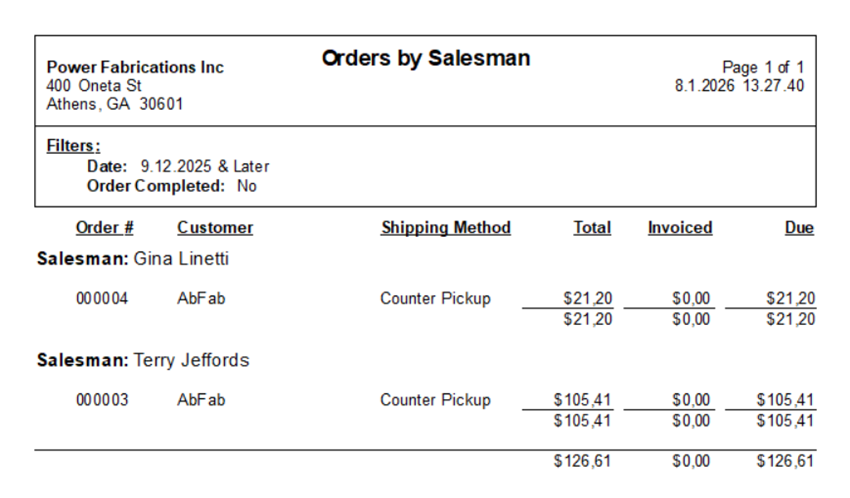Click the Invoiced column header
The width and height of the screenshot is (850, 498).
pos(680,228)
